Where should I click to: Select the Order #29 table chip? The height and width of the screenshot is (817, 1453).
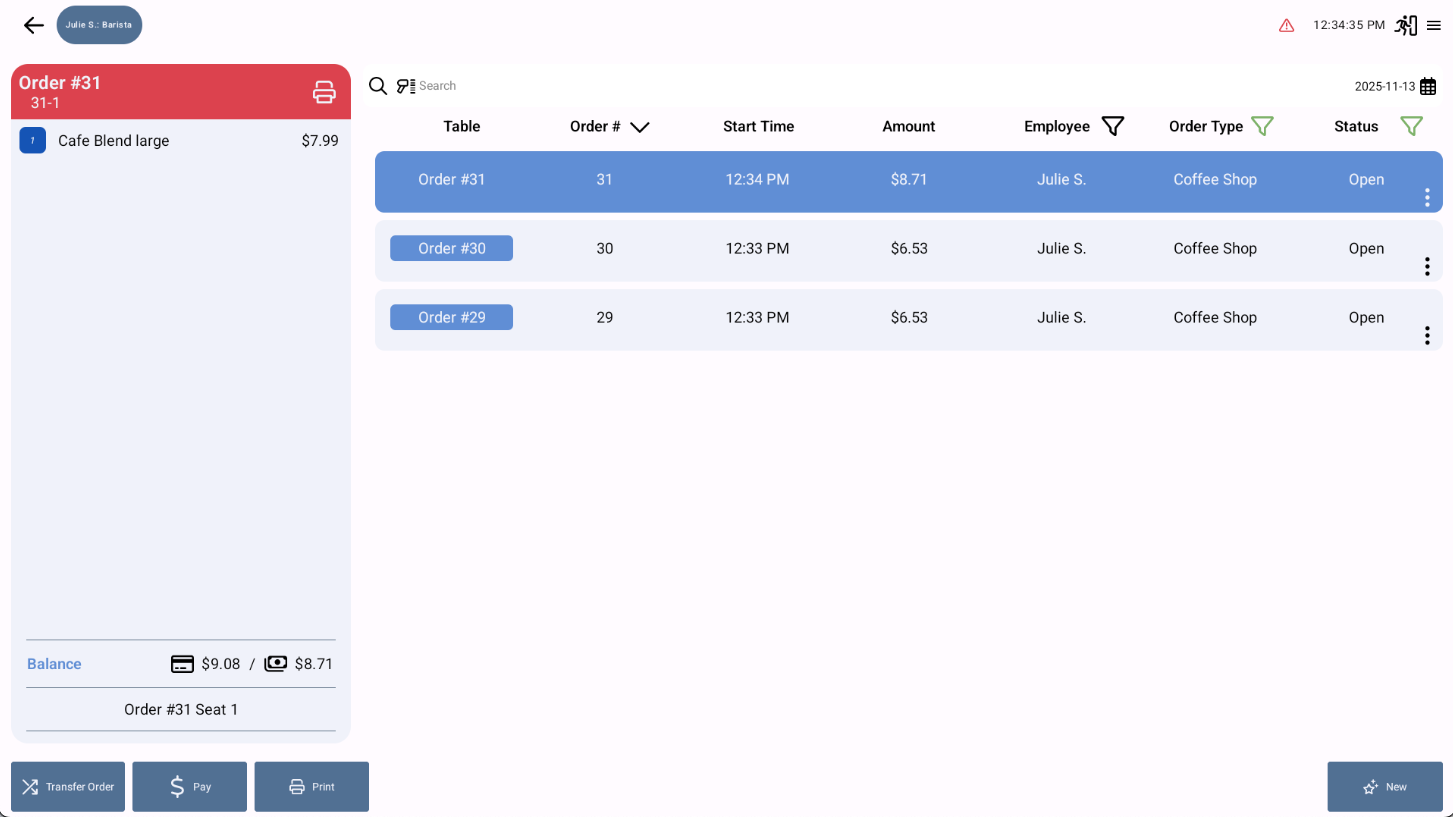(x=451, y=317)
